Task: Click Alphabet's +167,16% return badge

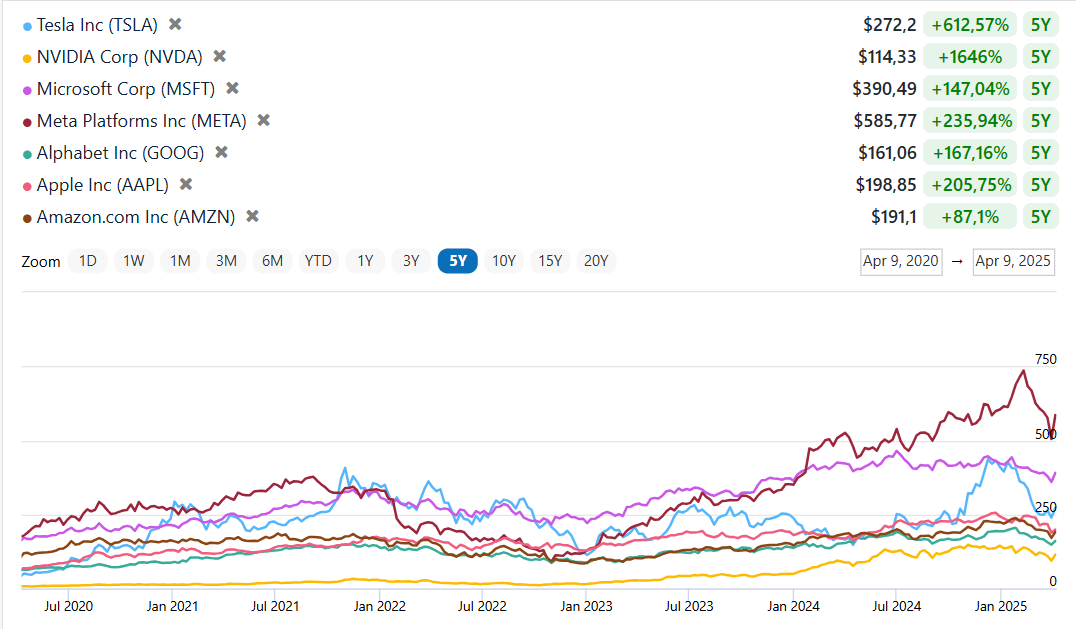Action: coord(970,152)
